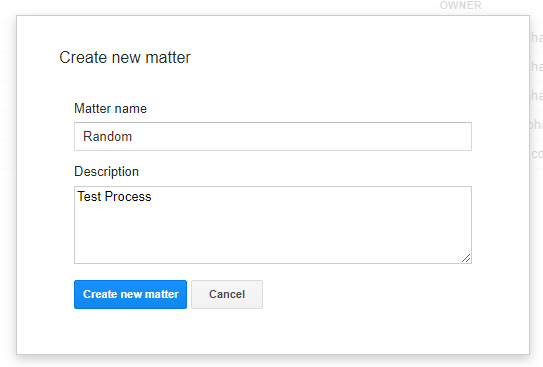Select fourth owner entry starting with 'pha'
Viewport: 543px width, 367px height.
click(536, 125)
